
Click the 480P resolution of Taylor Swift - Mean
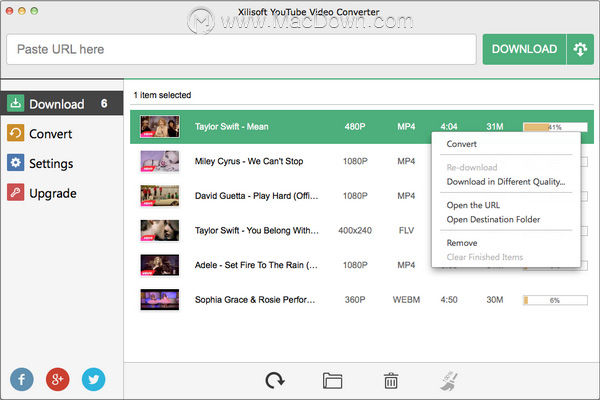click(x=355, y=127)
